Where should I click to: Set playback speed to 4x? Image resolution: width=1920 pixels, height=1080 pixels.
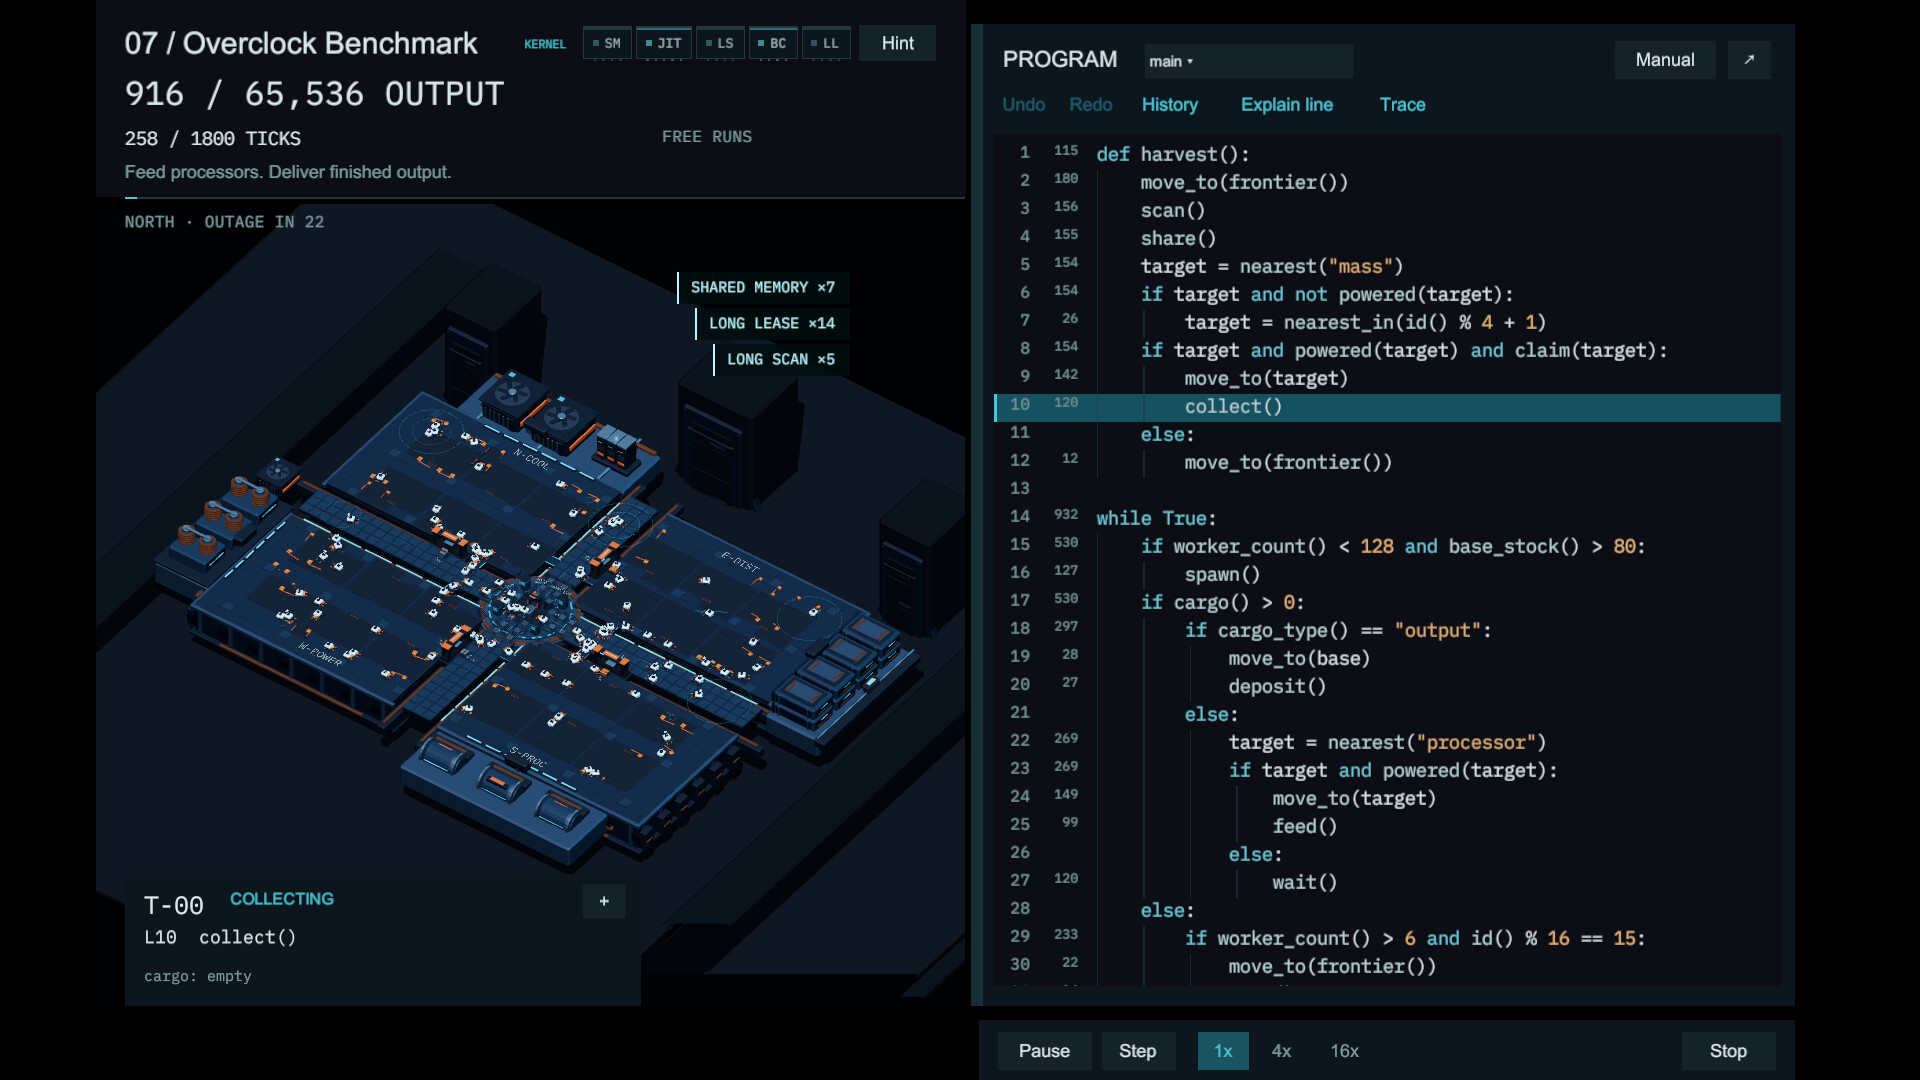(x=1281, y=1051)
